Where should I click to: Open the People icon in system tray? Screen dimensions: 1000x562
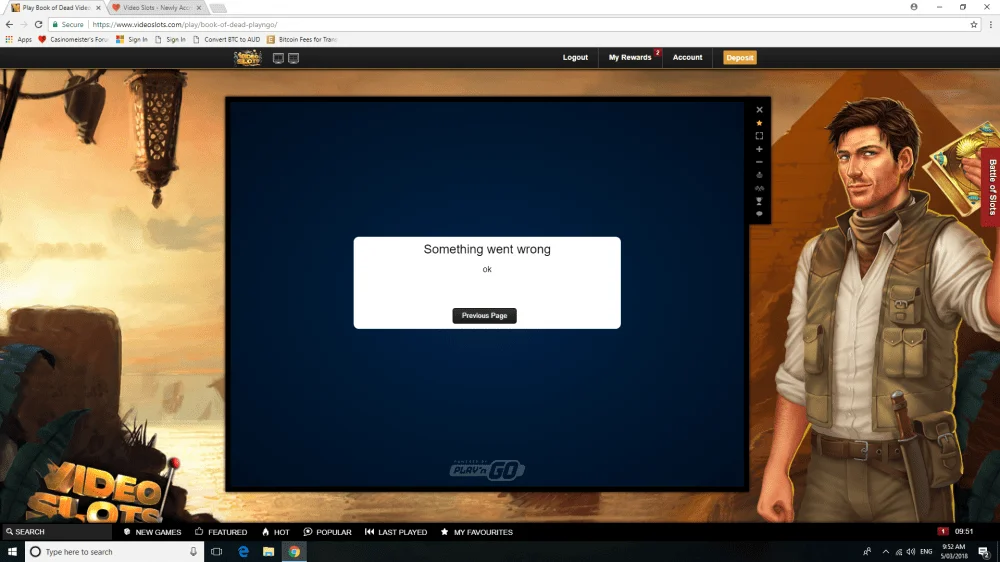tap(867, 552)
